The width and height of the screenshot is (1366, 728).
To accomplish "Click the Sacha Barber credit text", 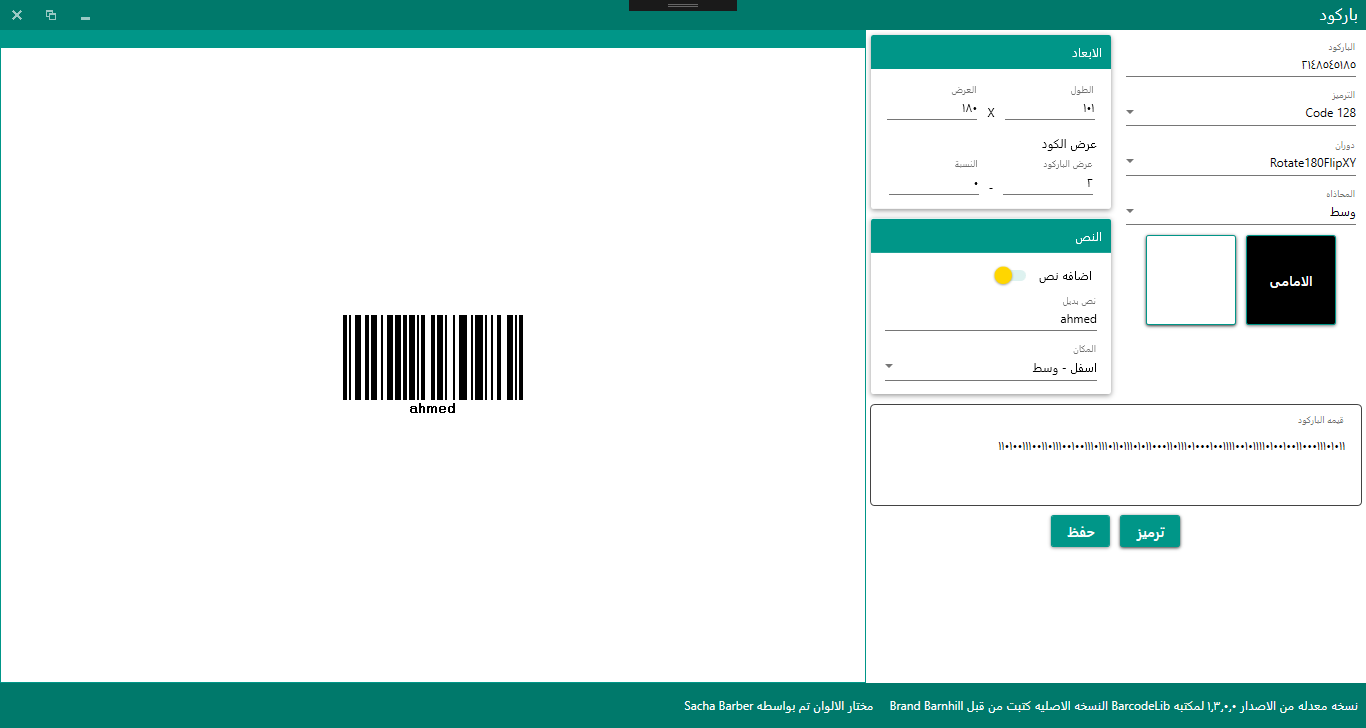I will pos(720,705).
